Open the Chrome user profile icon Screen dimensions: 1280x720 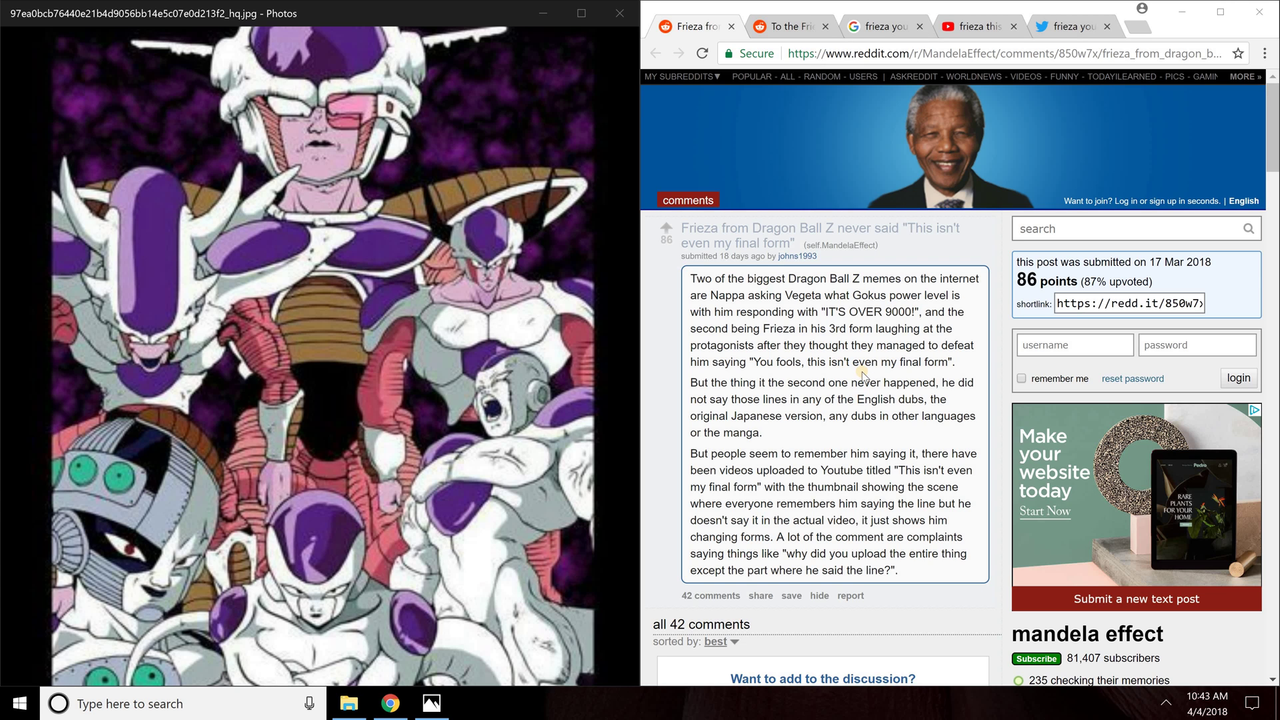coord(1142,9)
